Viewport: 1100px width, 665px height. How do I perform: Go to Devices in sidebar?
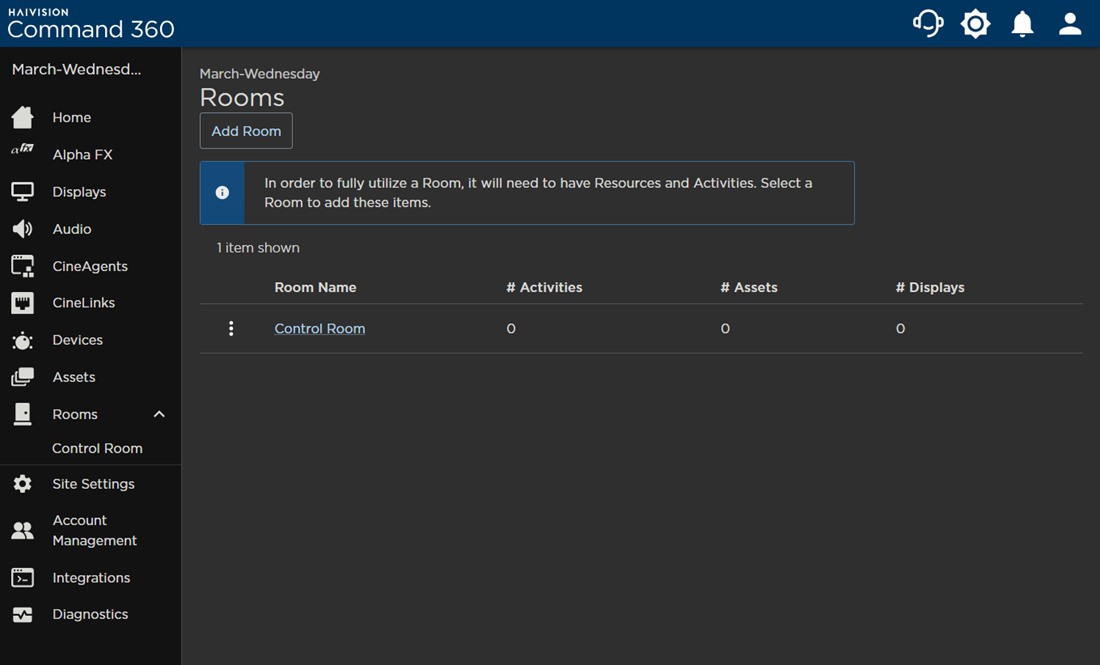[x=77, y=340]
